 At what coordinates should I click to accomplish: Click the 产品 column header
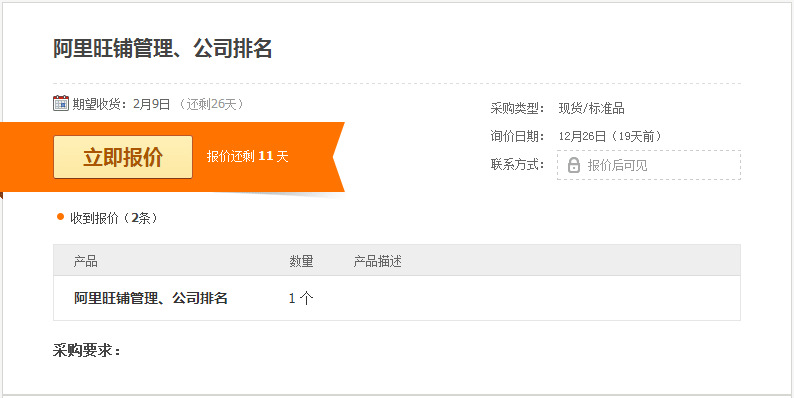[x=86, y=261]
